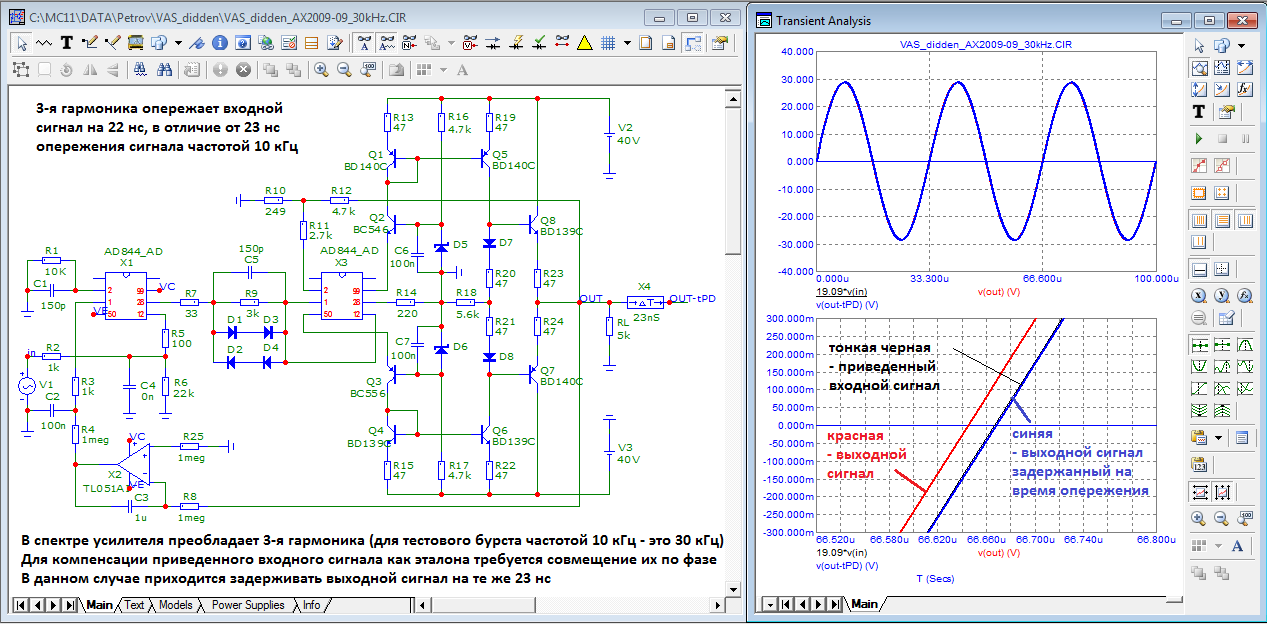Zoom out in Transient Analysis toolbar
The width and height of the screenshot is (1267, 624).
[x=1221, y=519]
